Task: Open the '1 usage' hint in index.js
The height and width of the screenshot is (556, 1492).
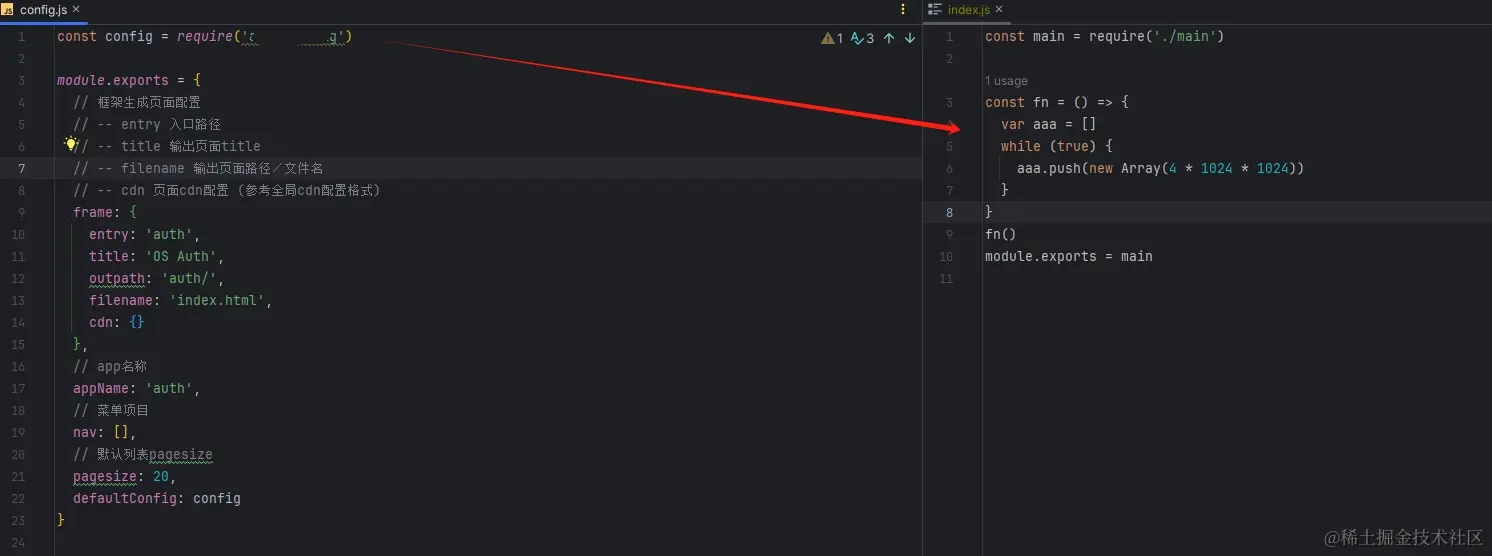Action: 1006,81
